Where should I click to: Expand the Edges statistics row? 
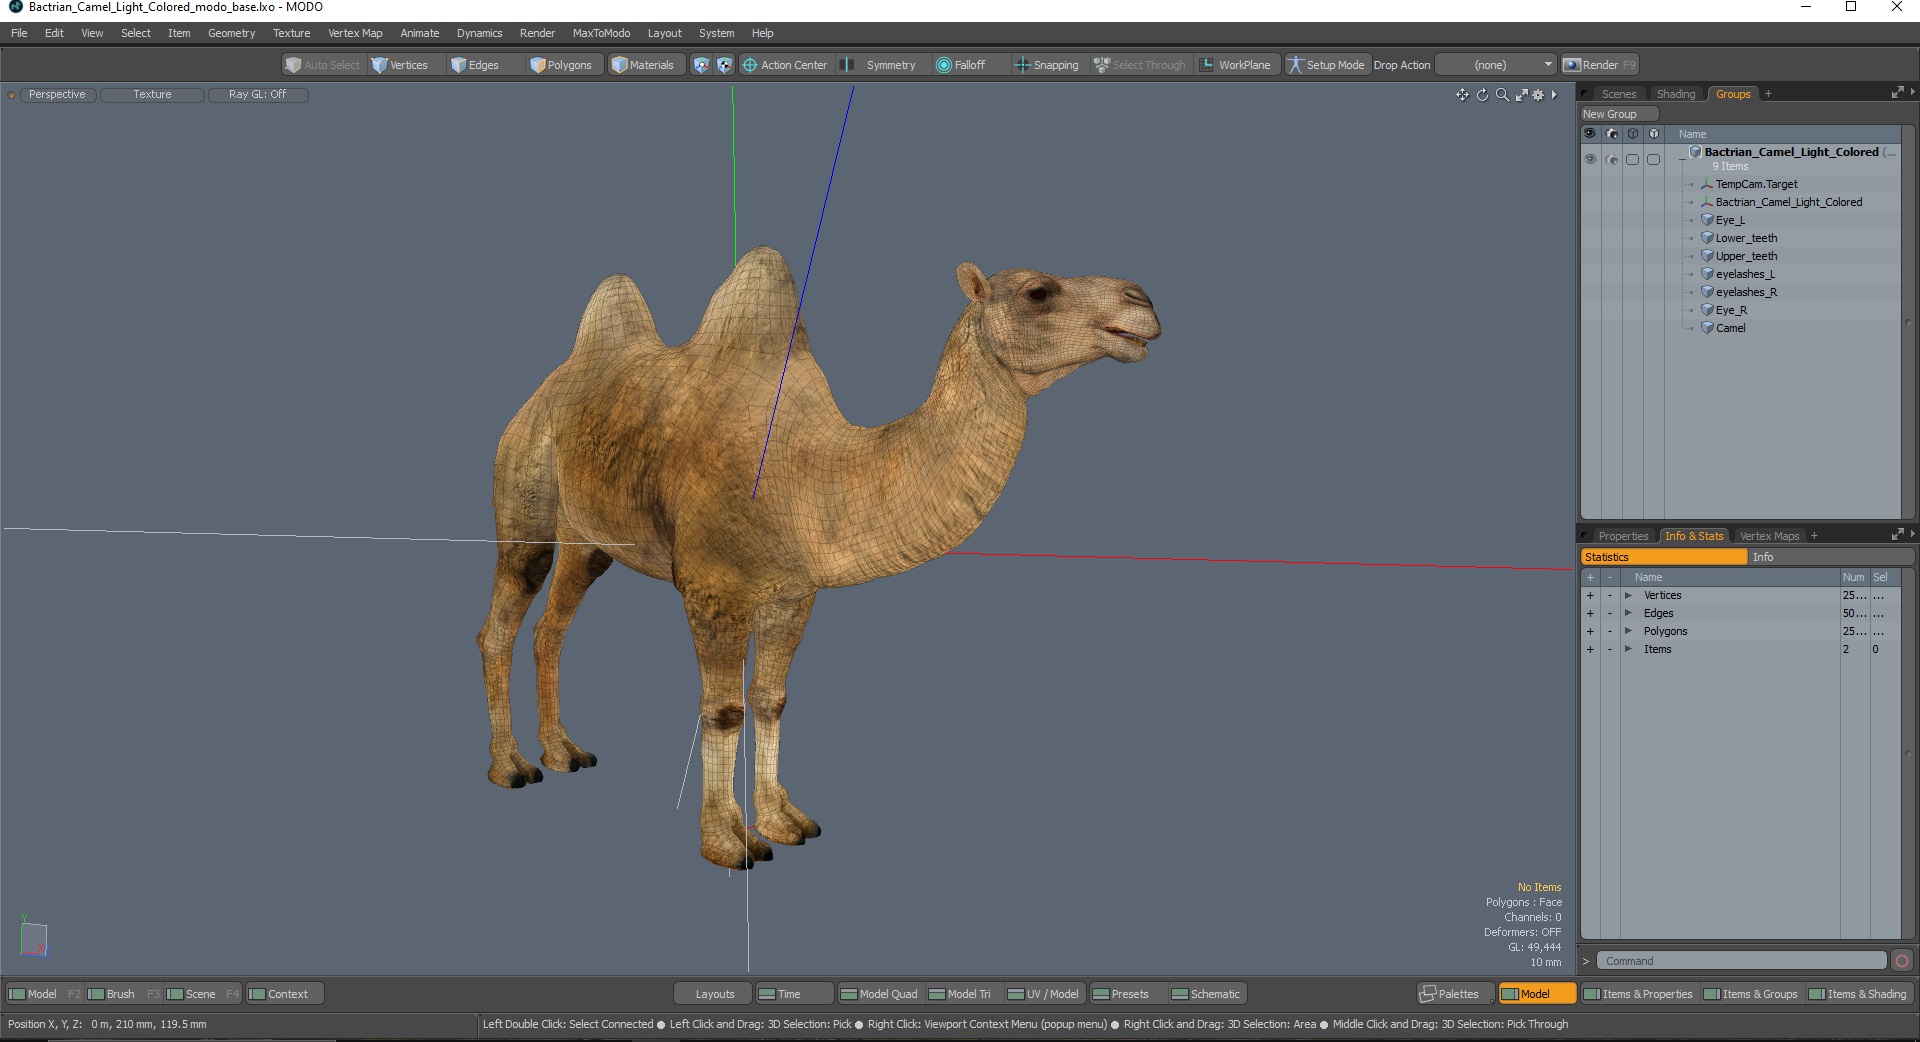tap(1628, 613)
